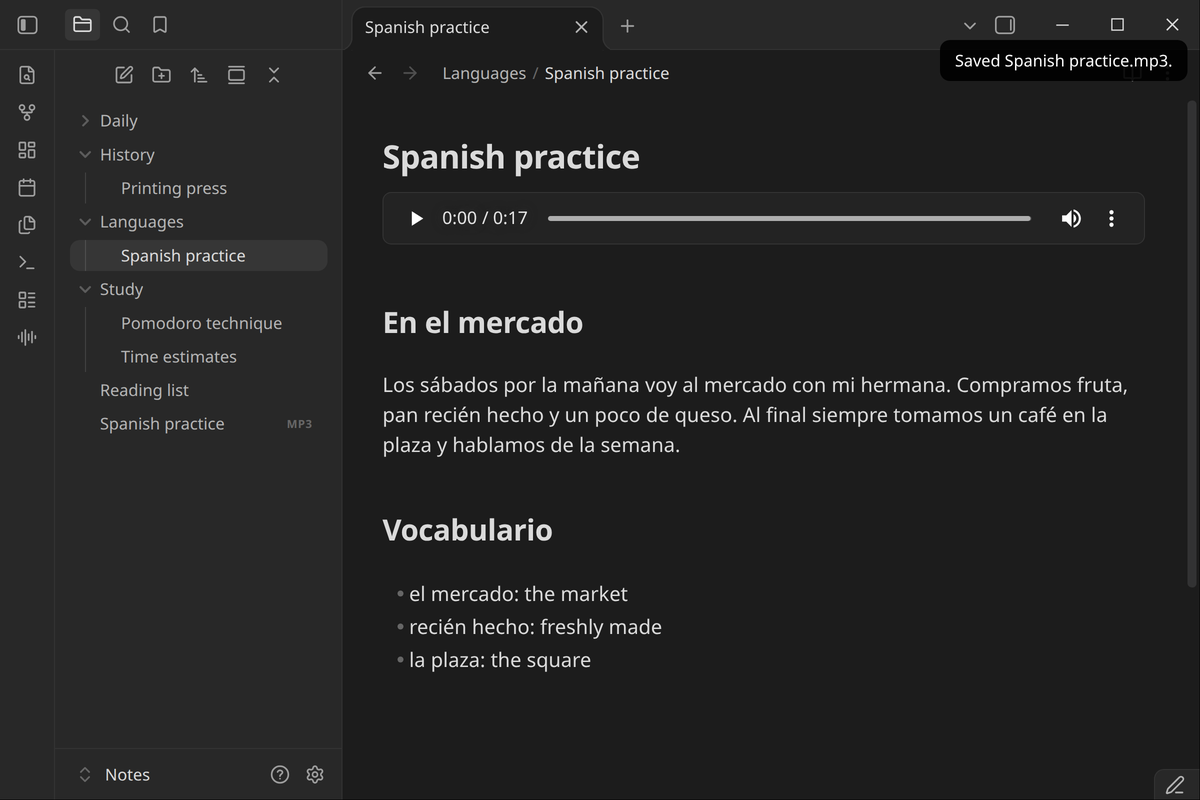1200x800 pixels.
Task: Collapse all folders in the explorer
Action: [x=274, y=75]
